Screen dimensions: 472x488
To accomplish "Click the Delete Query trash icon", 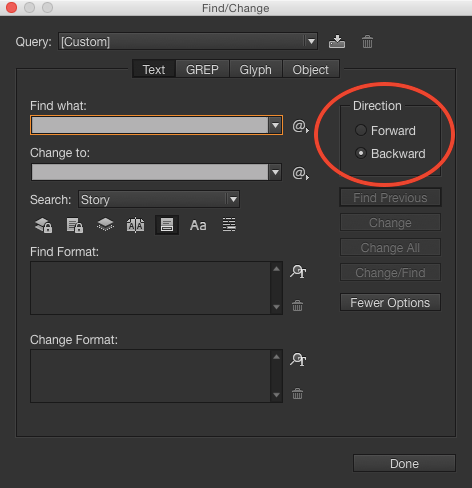I will coord(367,42).
